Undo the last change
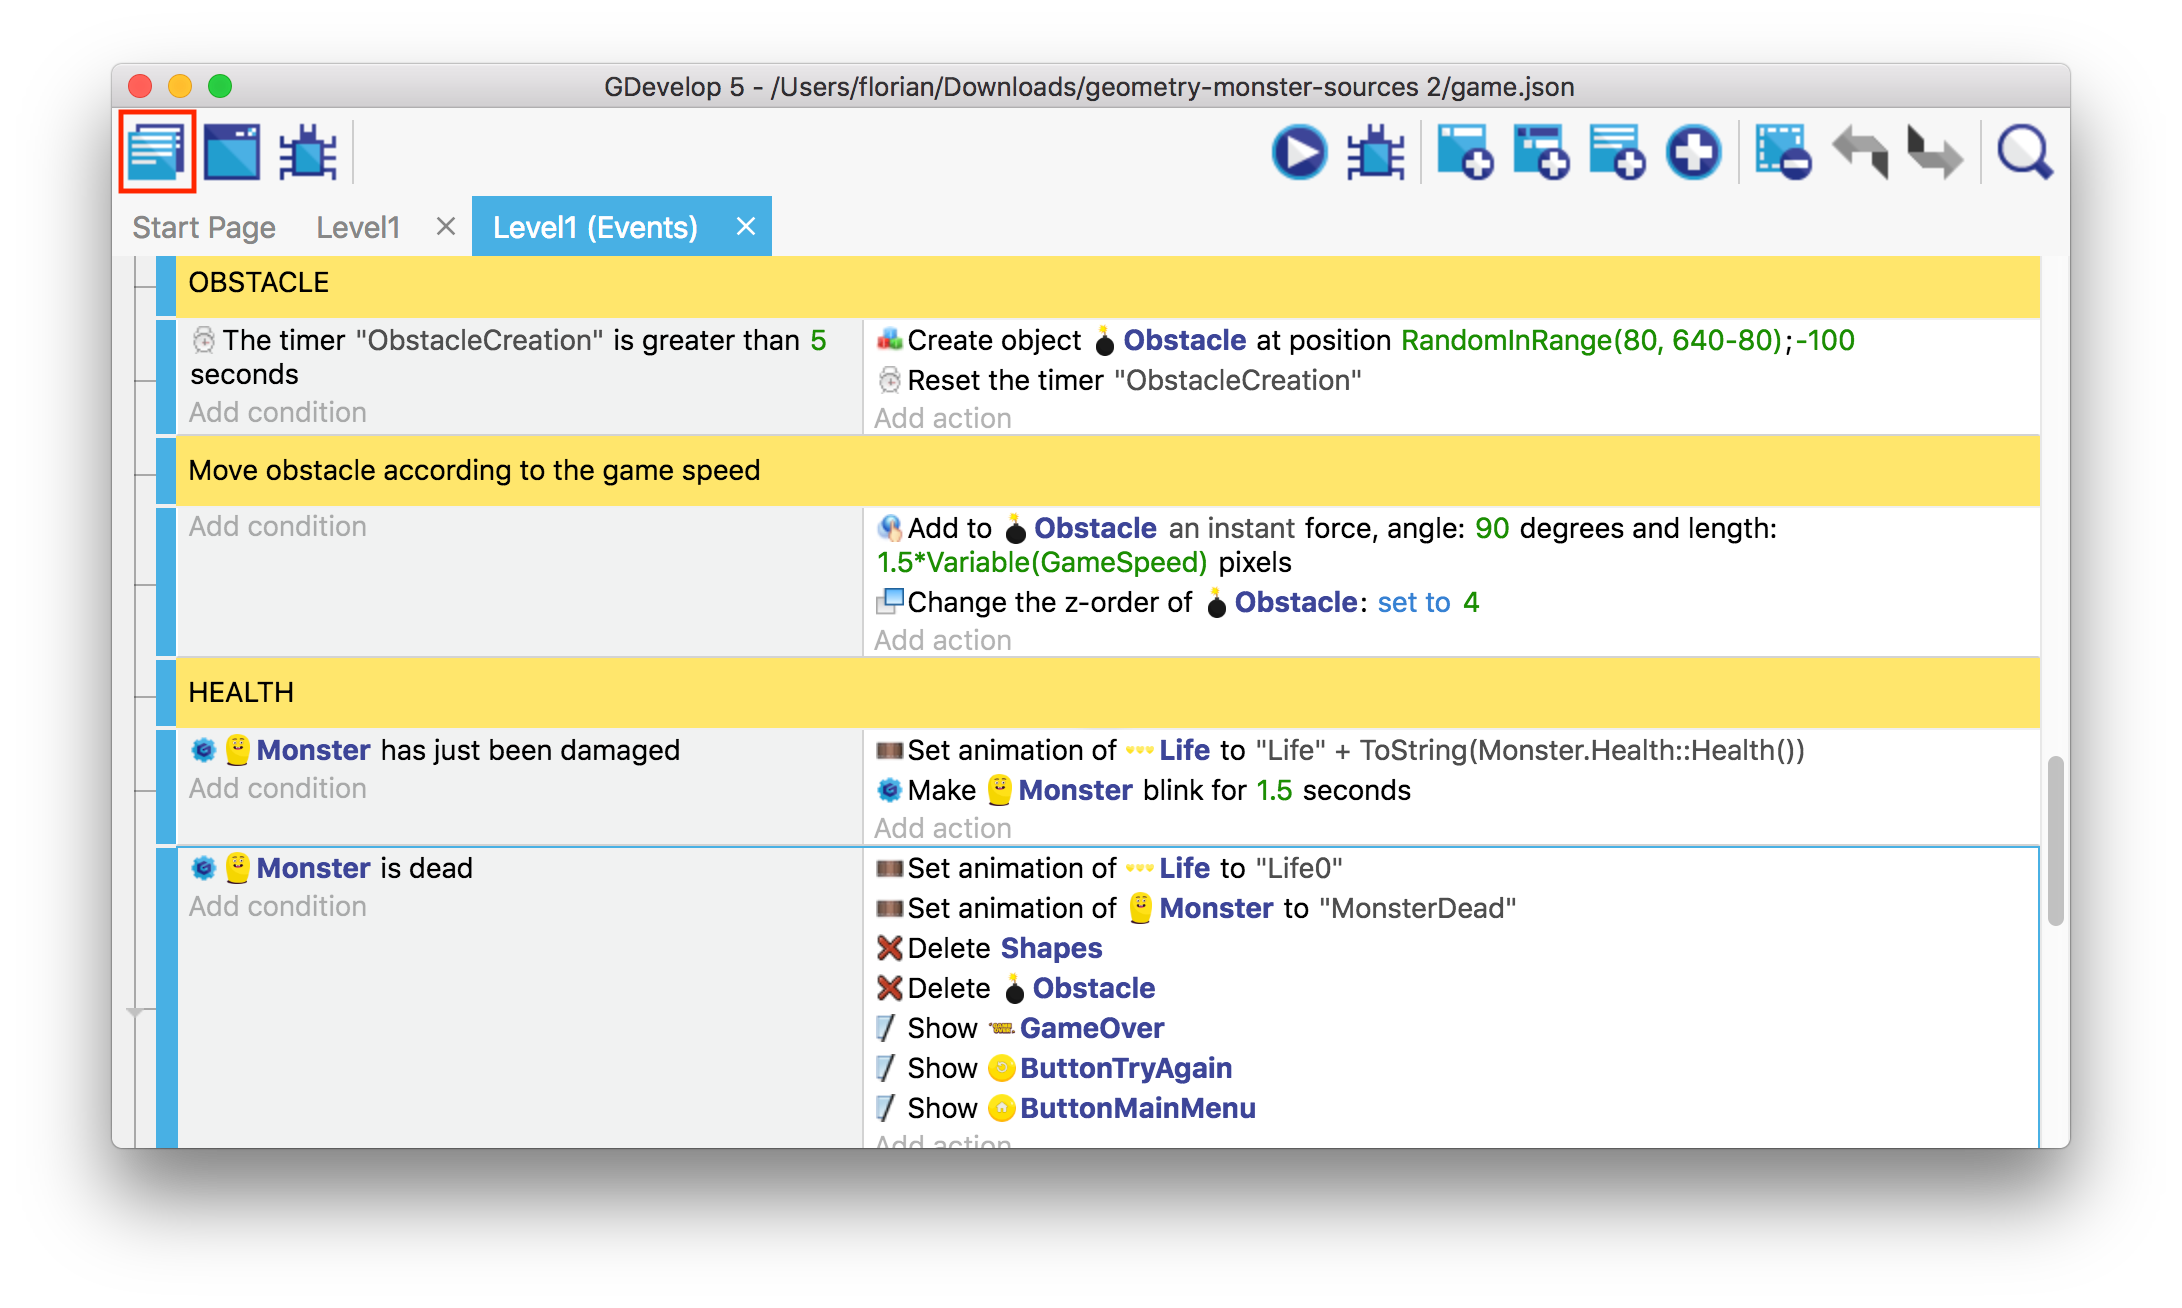The image size is (2182, 1308). (1860, 153)
